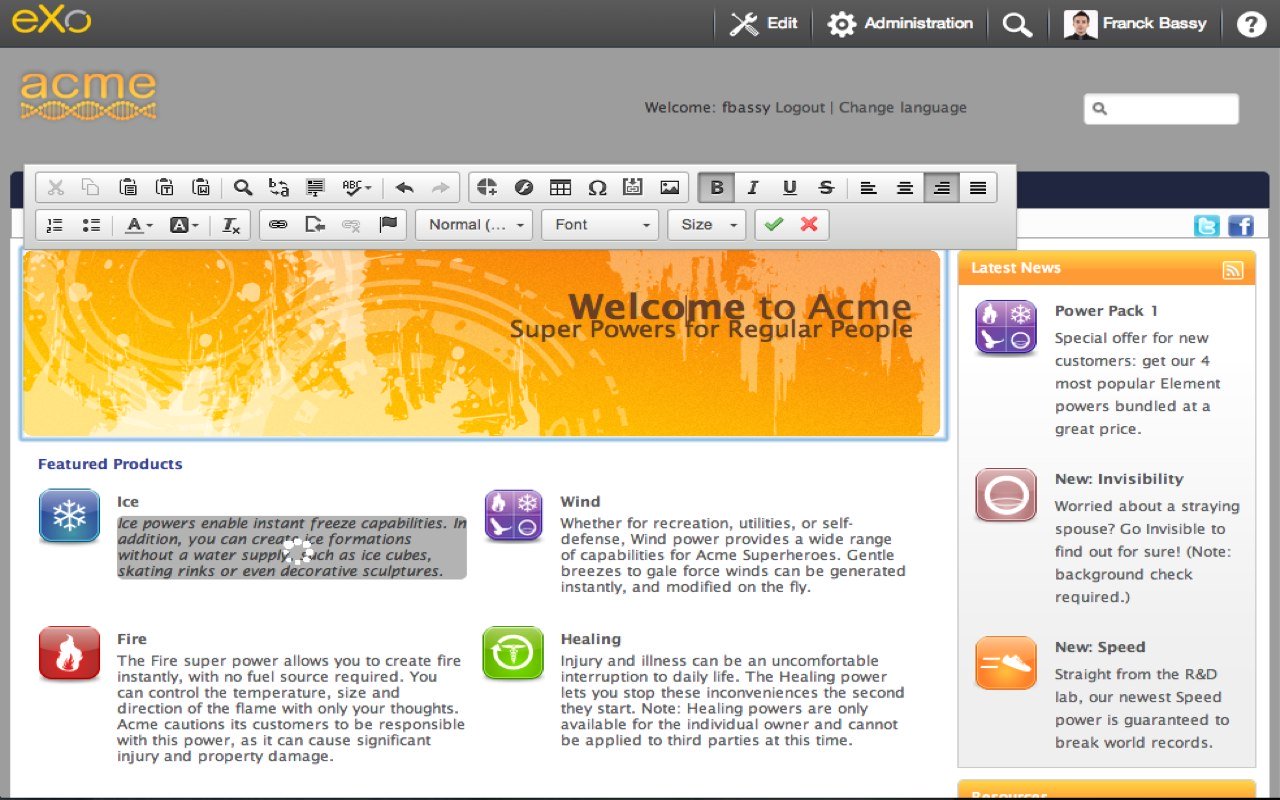Viewport: 1280px width, 800px height.
Task: Click the site search input field
Action: click(x=1161, y=109)
